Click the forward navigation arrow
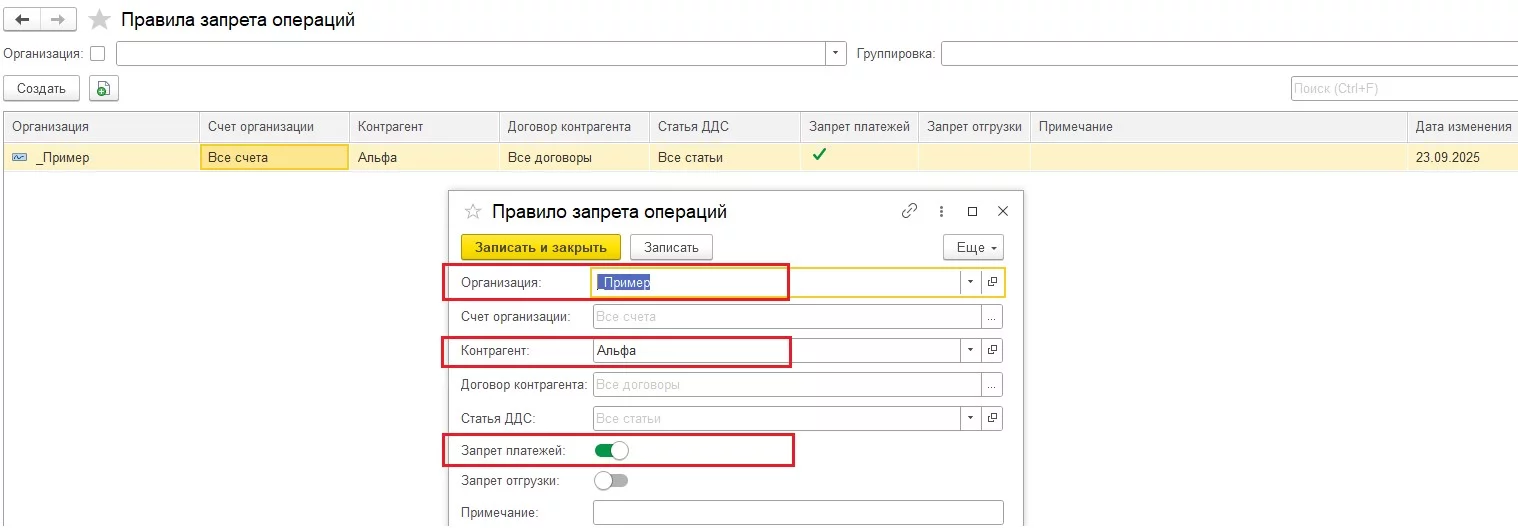This screenshot has height=531, width=1518. click(x=59, y=20)
